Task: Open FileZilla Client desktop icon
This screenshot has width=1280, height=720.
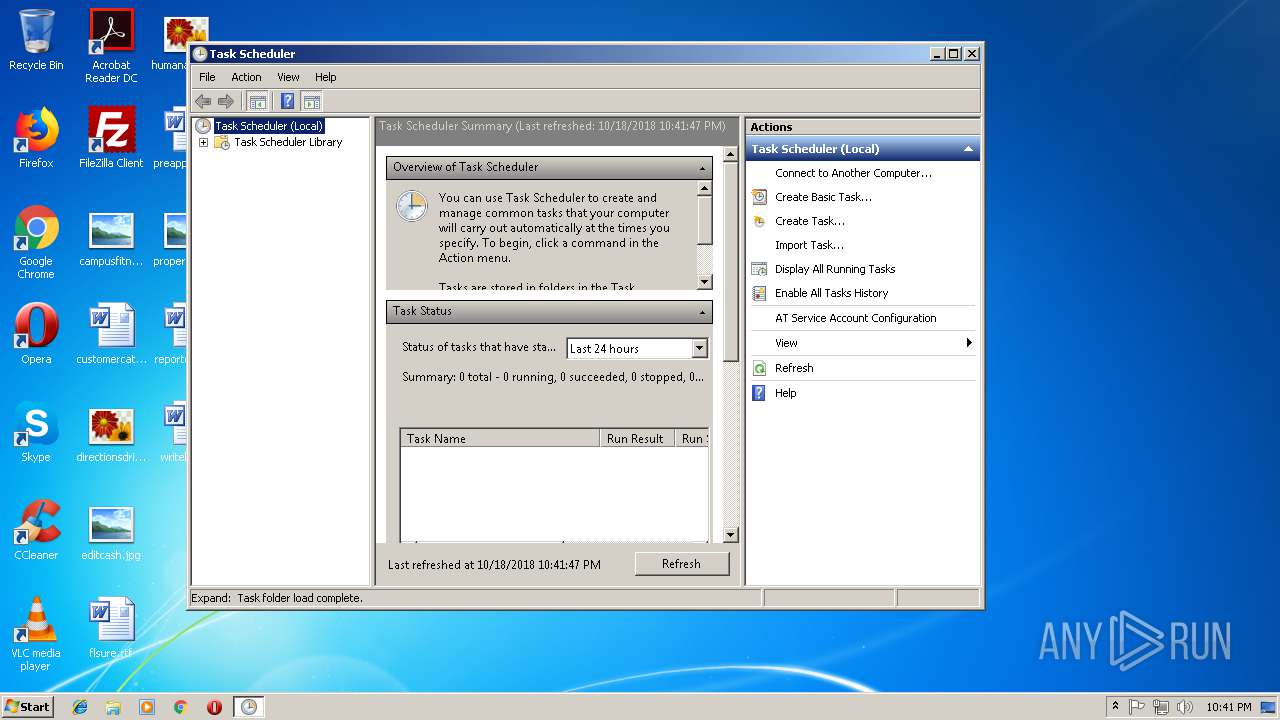Action: tap(111, 138)
